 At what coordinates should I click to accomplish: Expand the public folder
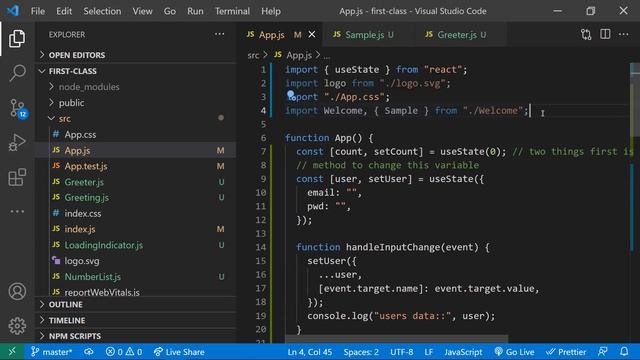pos(137,102)
